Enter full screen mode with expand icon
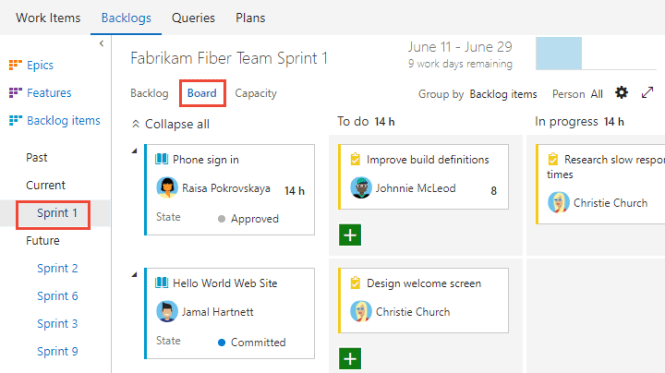 click(647, 93)
